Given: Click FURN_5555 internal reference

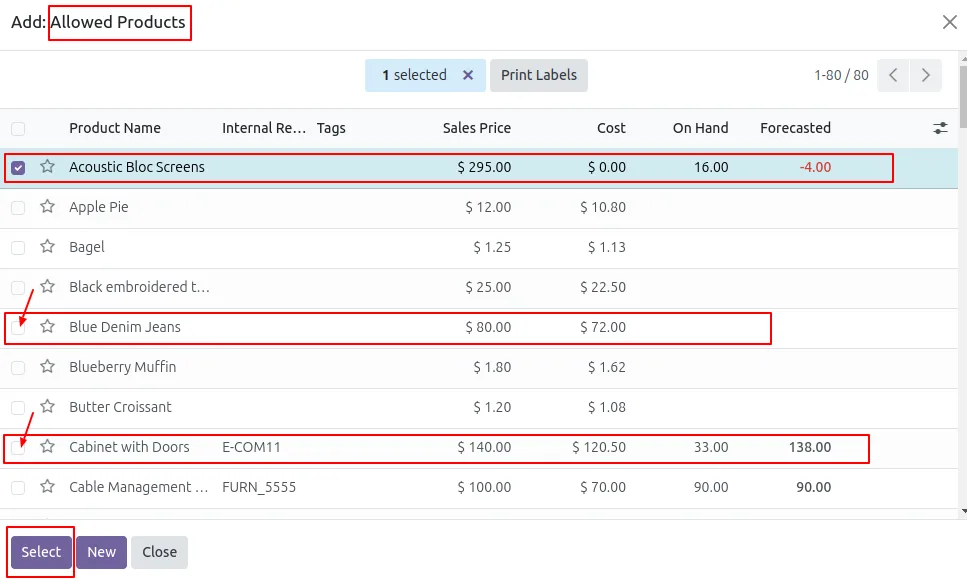Looking at the screenshot, I should 259,487.
